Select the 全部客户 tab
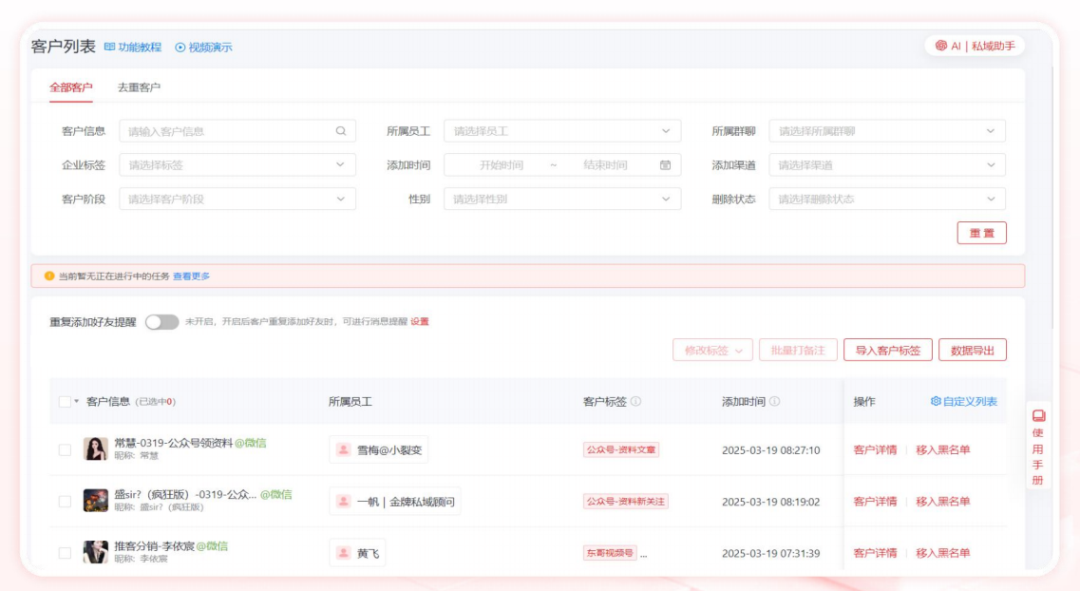The image size is (1080, 591). [71, 87]
